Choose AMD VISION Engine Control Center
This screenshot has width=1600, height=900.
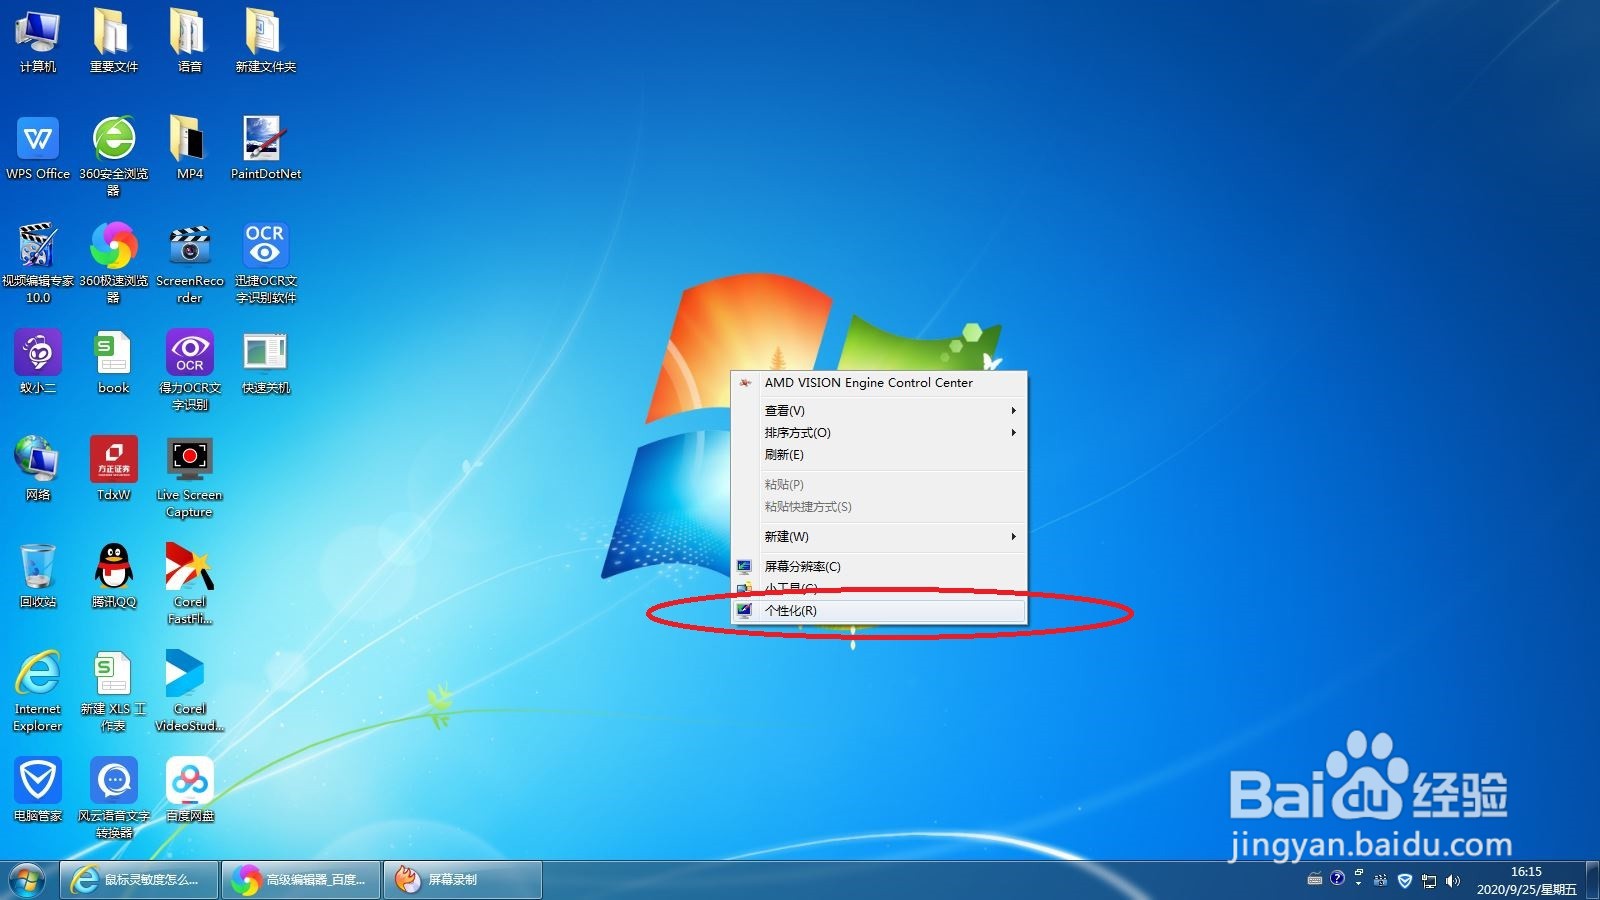(879, 382)
